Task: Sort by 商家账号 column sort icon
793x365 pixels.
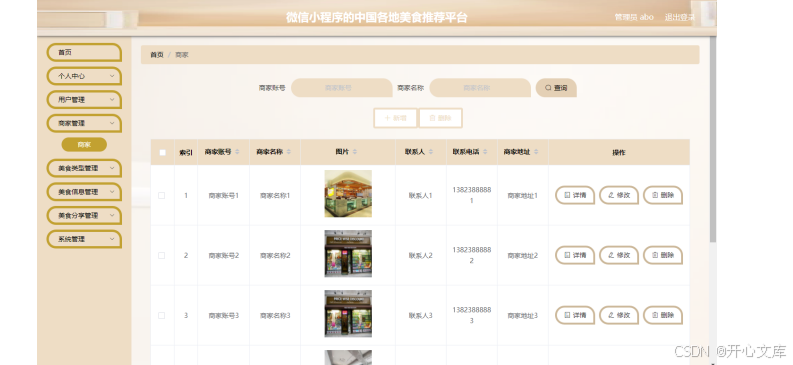Action: tap(237, 152)
